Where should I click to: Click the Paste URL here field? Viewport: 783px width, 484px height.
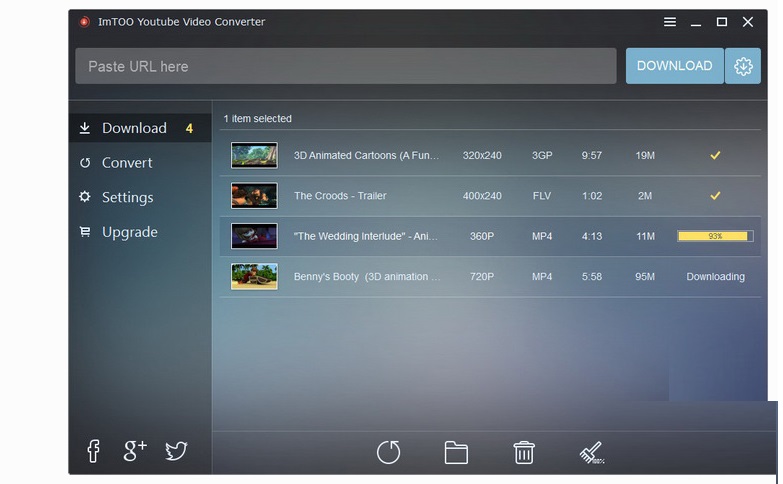tap(346, 66)
